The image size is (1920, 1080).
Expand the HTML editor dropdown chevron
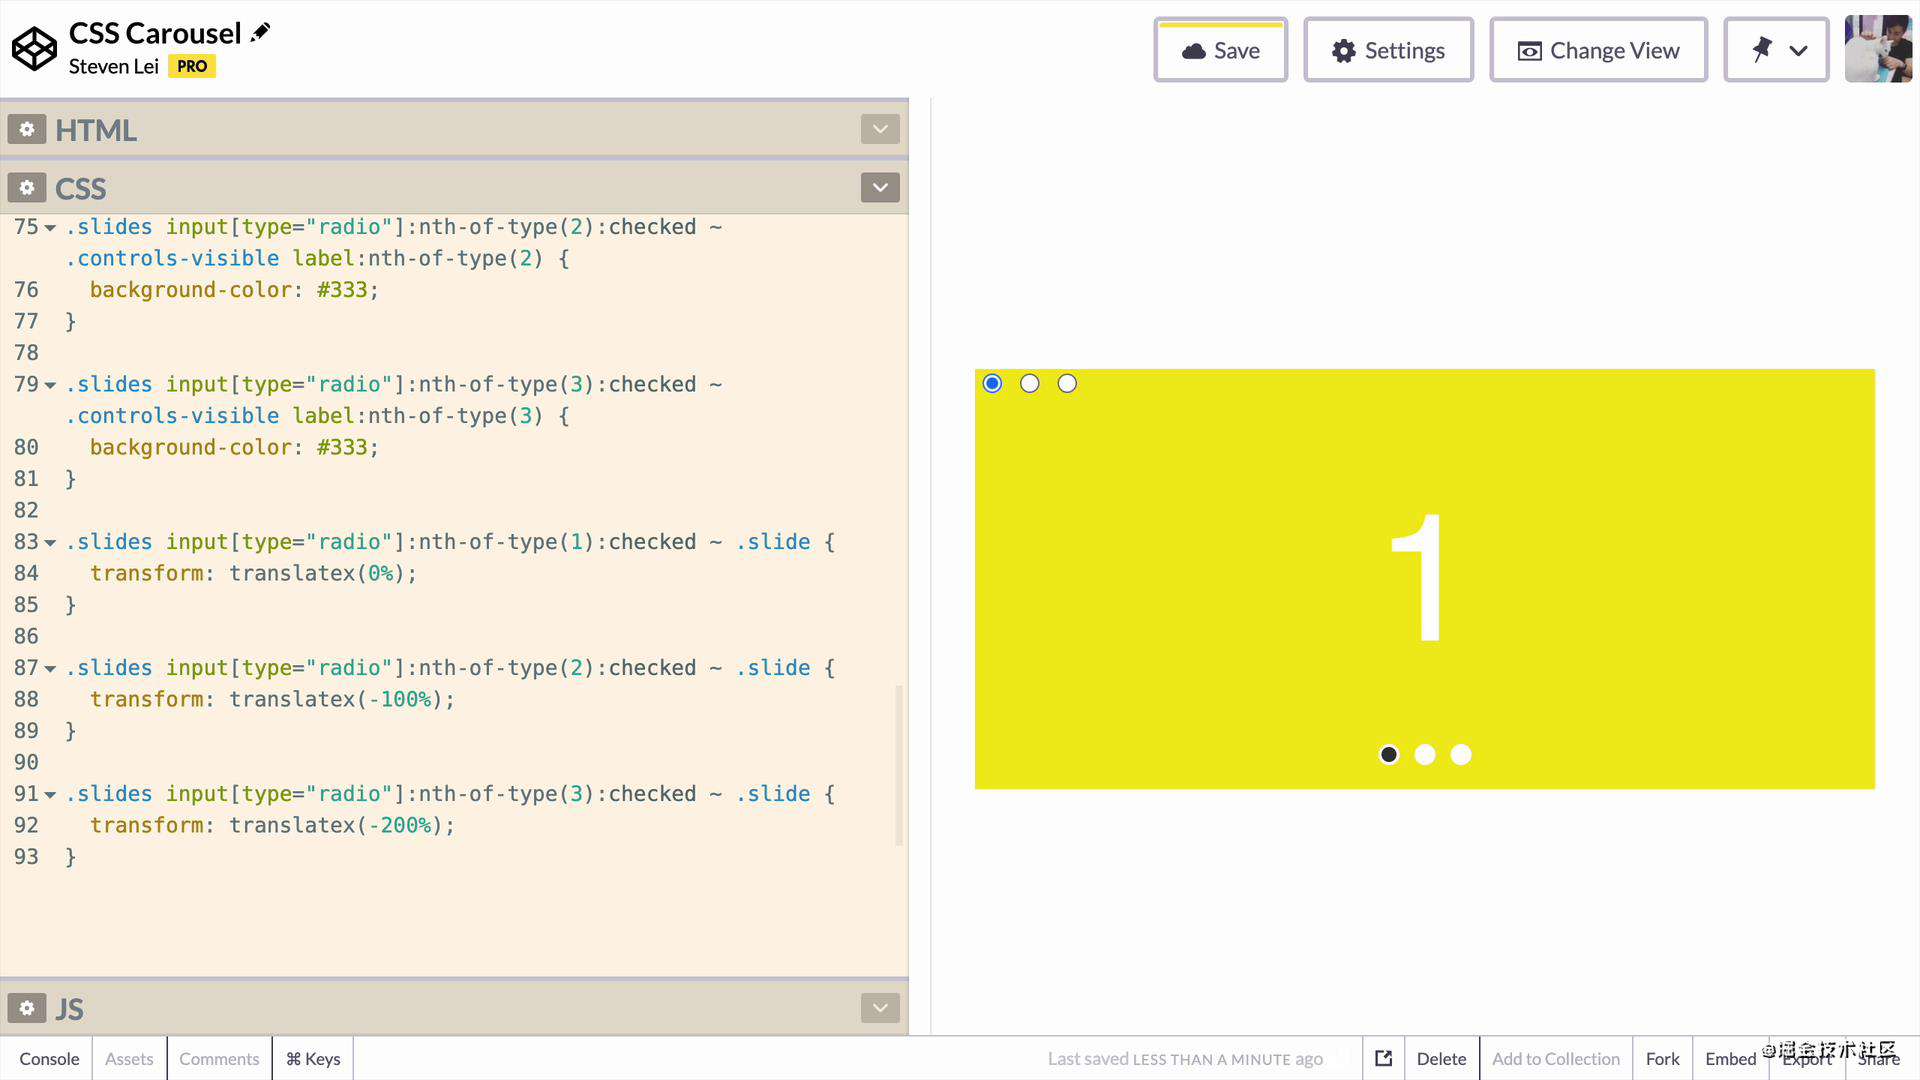tap(880, 129)
